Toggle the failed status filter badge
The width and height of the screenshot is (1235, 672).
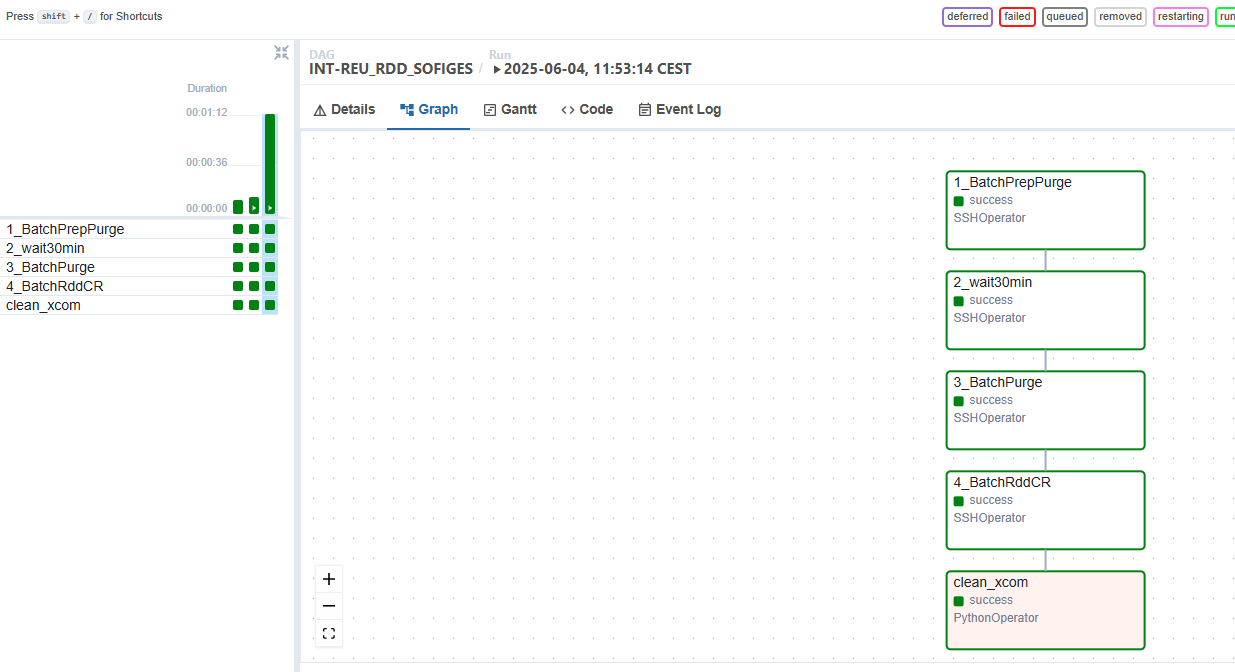1017,16
